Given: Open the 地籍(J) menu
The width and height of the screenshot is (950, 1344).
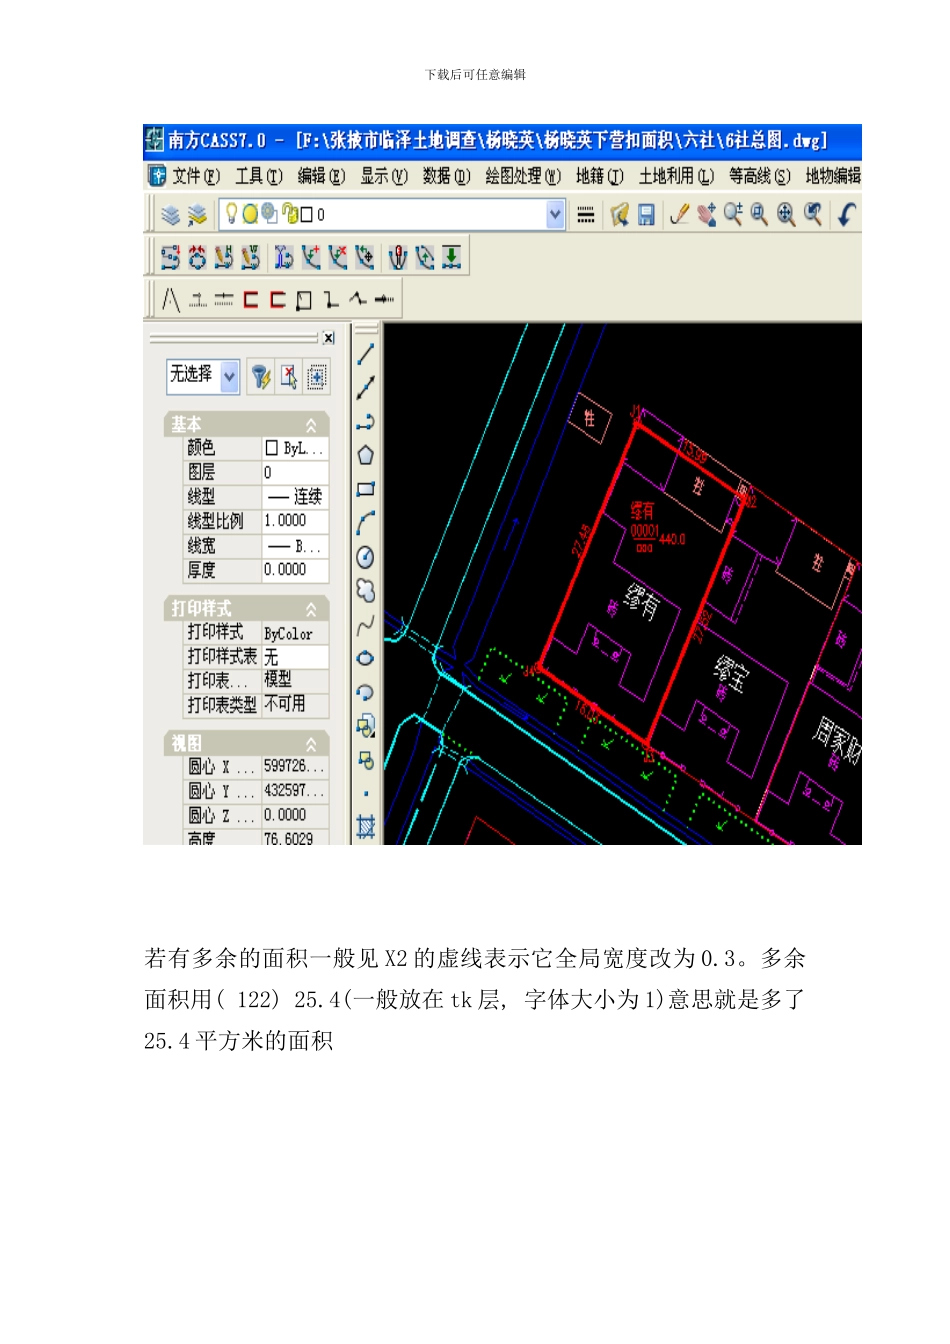Looking at the screenshot, I should point(599,176).
